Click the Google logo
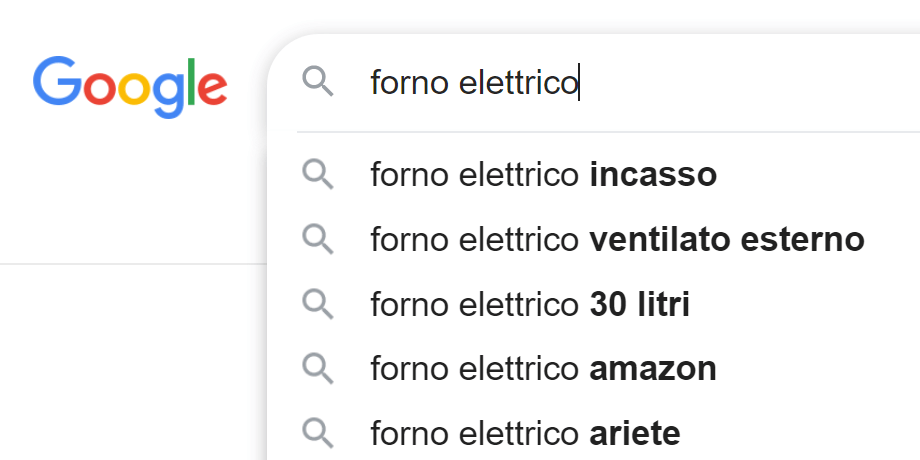This screenshot has height=460, width=920. point(130,87)
